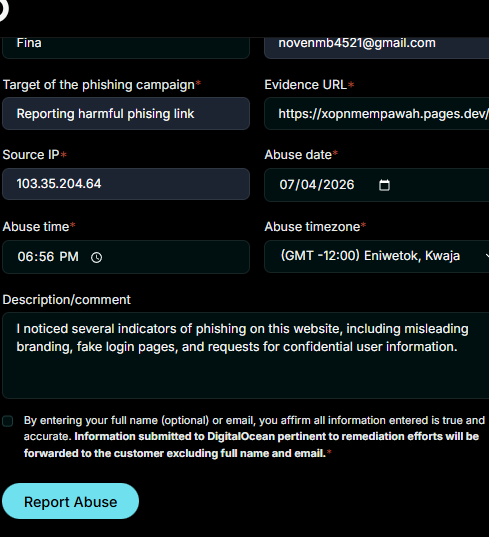The height and width of the screenshot is (537, 489).
Task: Click the Description/comment label
Action: (x=66, y=300)
